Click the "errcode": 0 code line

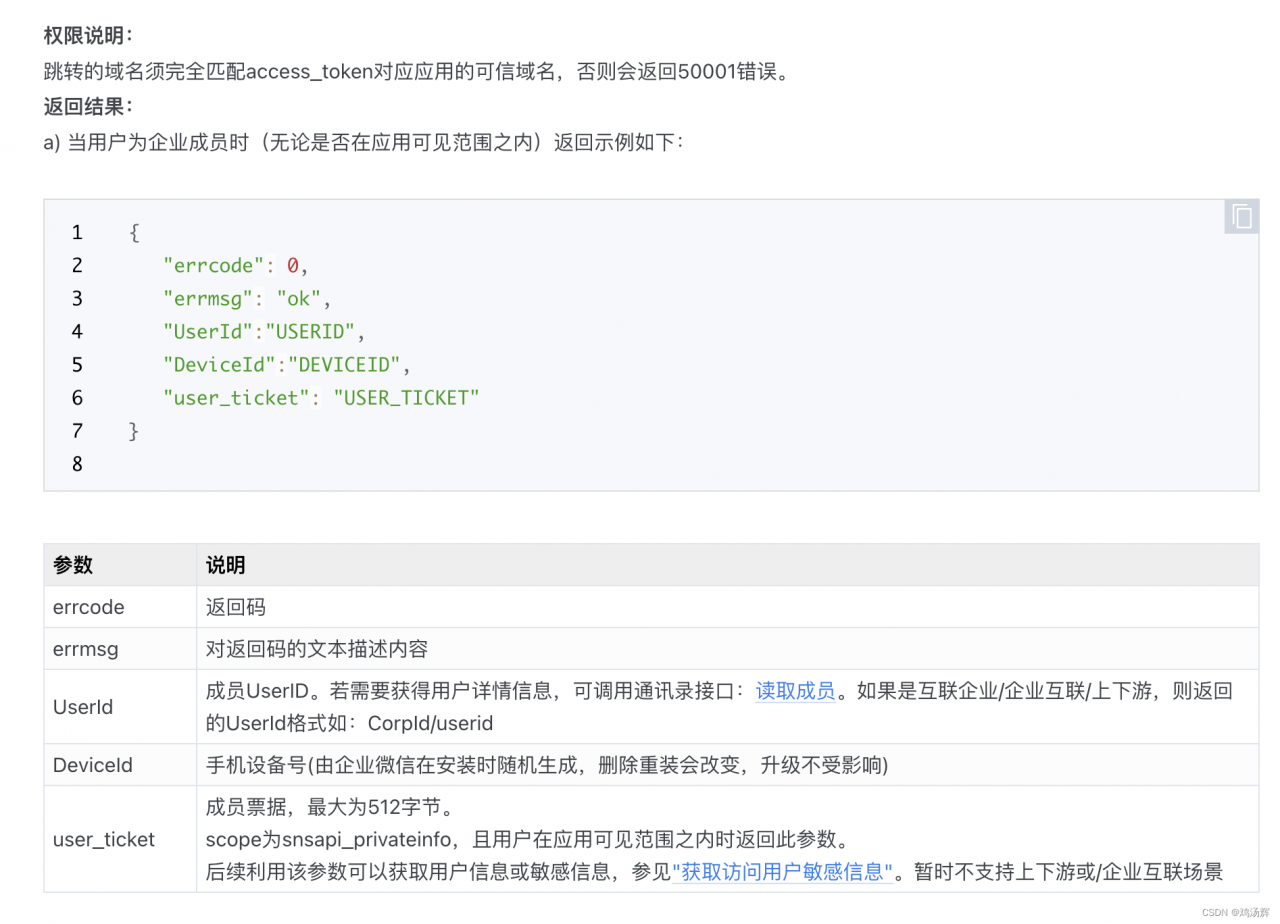tap(237, 265)
